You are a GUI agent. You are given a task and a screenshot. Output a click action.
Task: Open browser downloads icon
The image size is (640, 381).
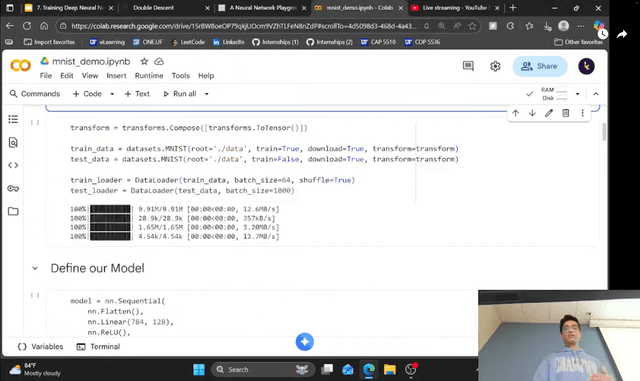point(547,26)
